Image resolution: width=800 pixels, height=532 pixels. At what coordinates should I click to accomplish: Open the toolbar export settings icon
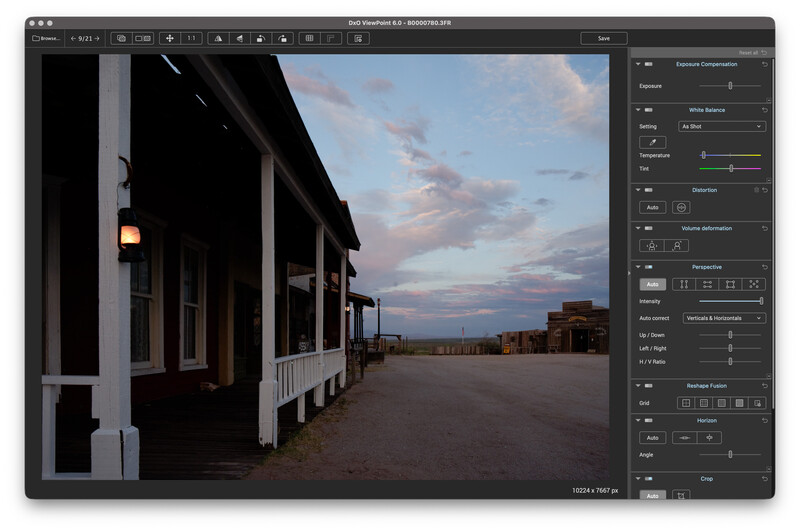358,38
